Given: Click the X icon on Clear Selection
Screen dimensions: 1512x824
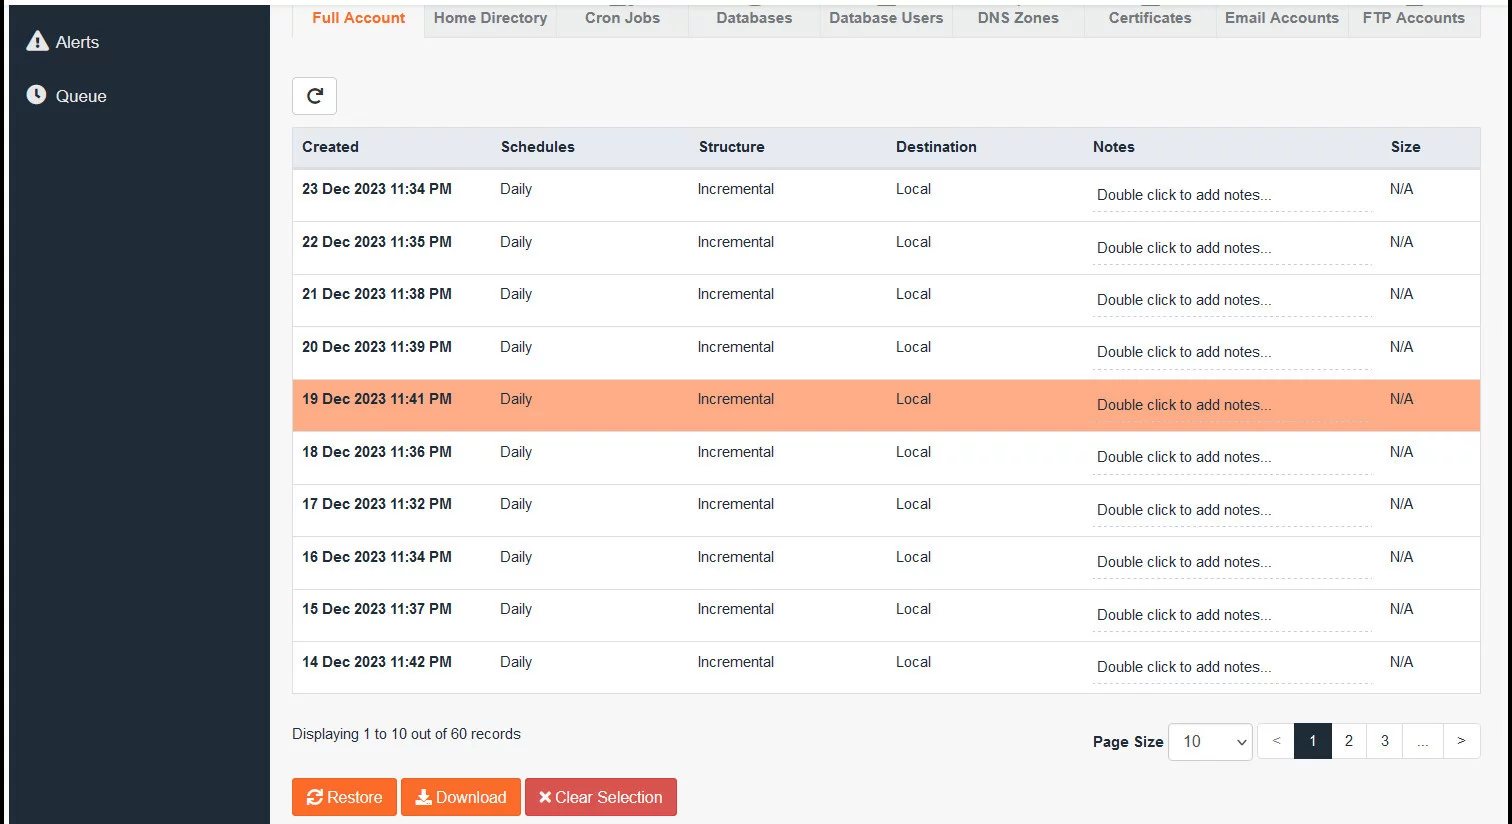Looking at the screenshot, I should point(545,797).
